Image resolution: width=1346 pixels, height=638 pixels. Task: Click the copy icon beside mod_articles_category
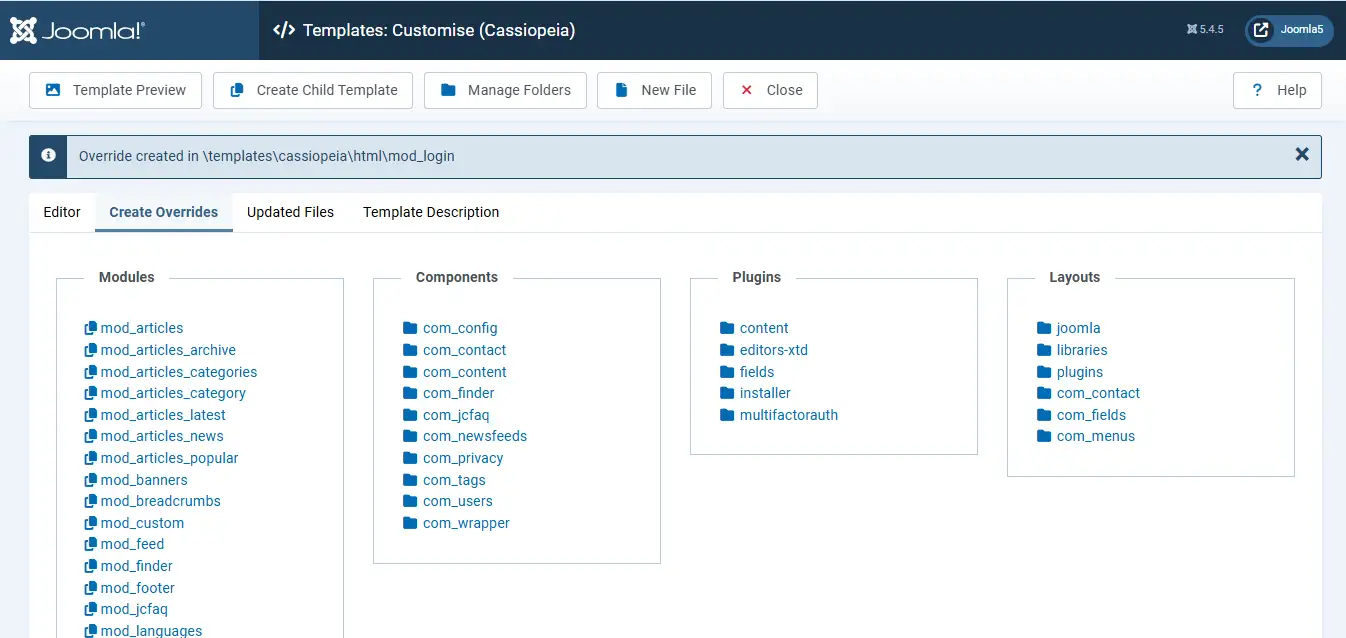point(91,393)
